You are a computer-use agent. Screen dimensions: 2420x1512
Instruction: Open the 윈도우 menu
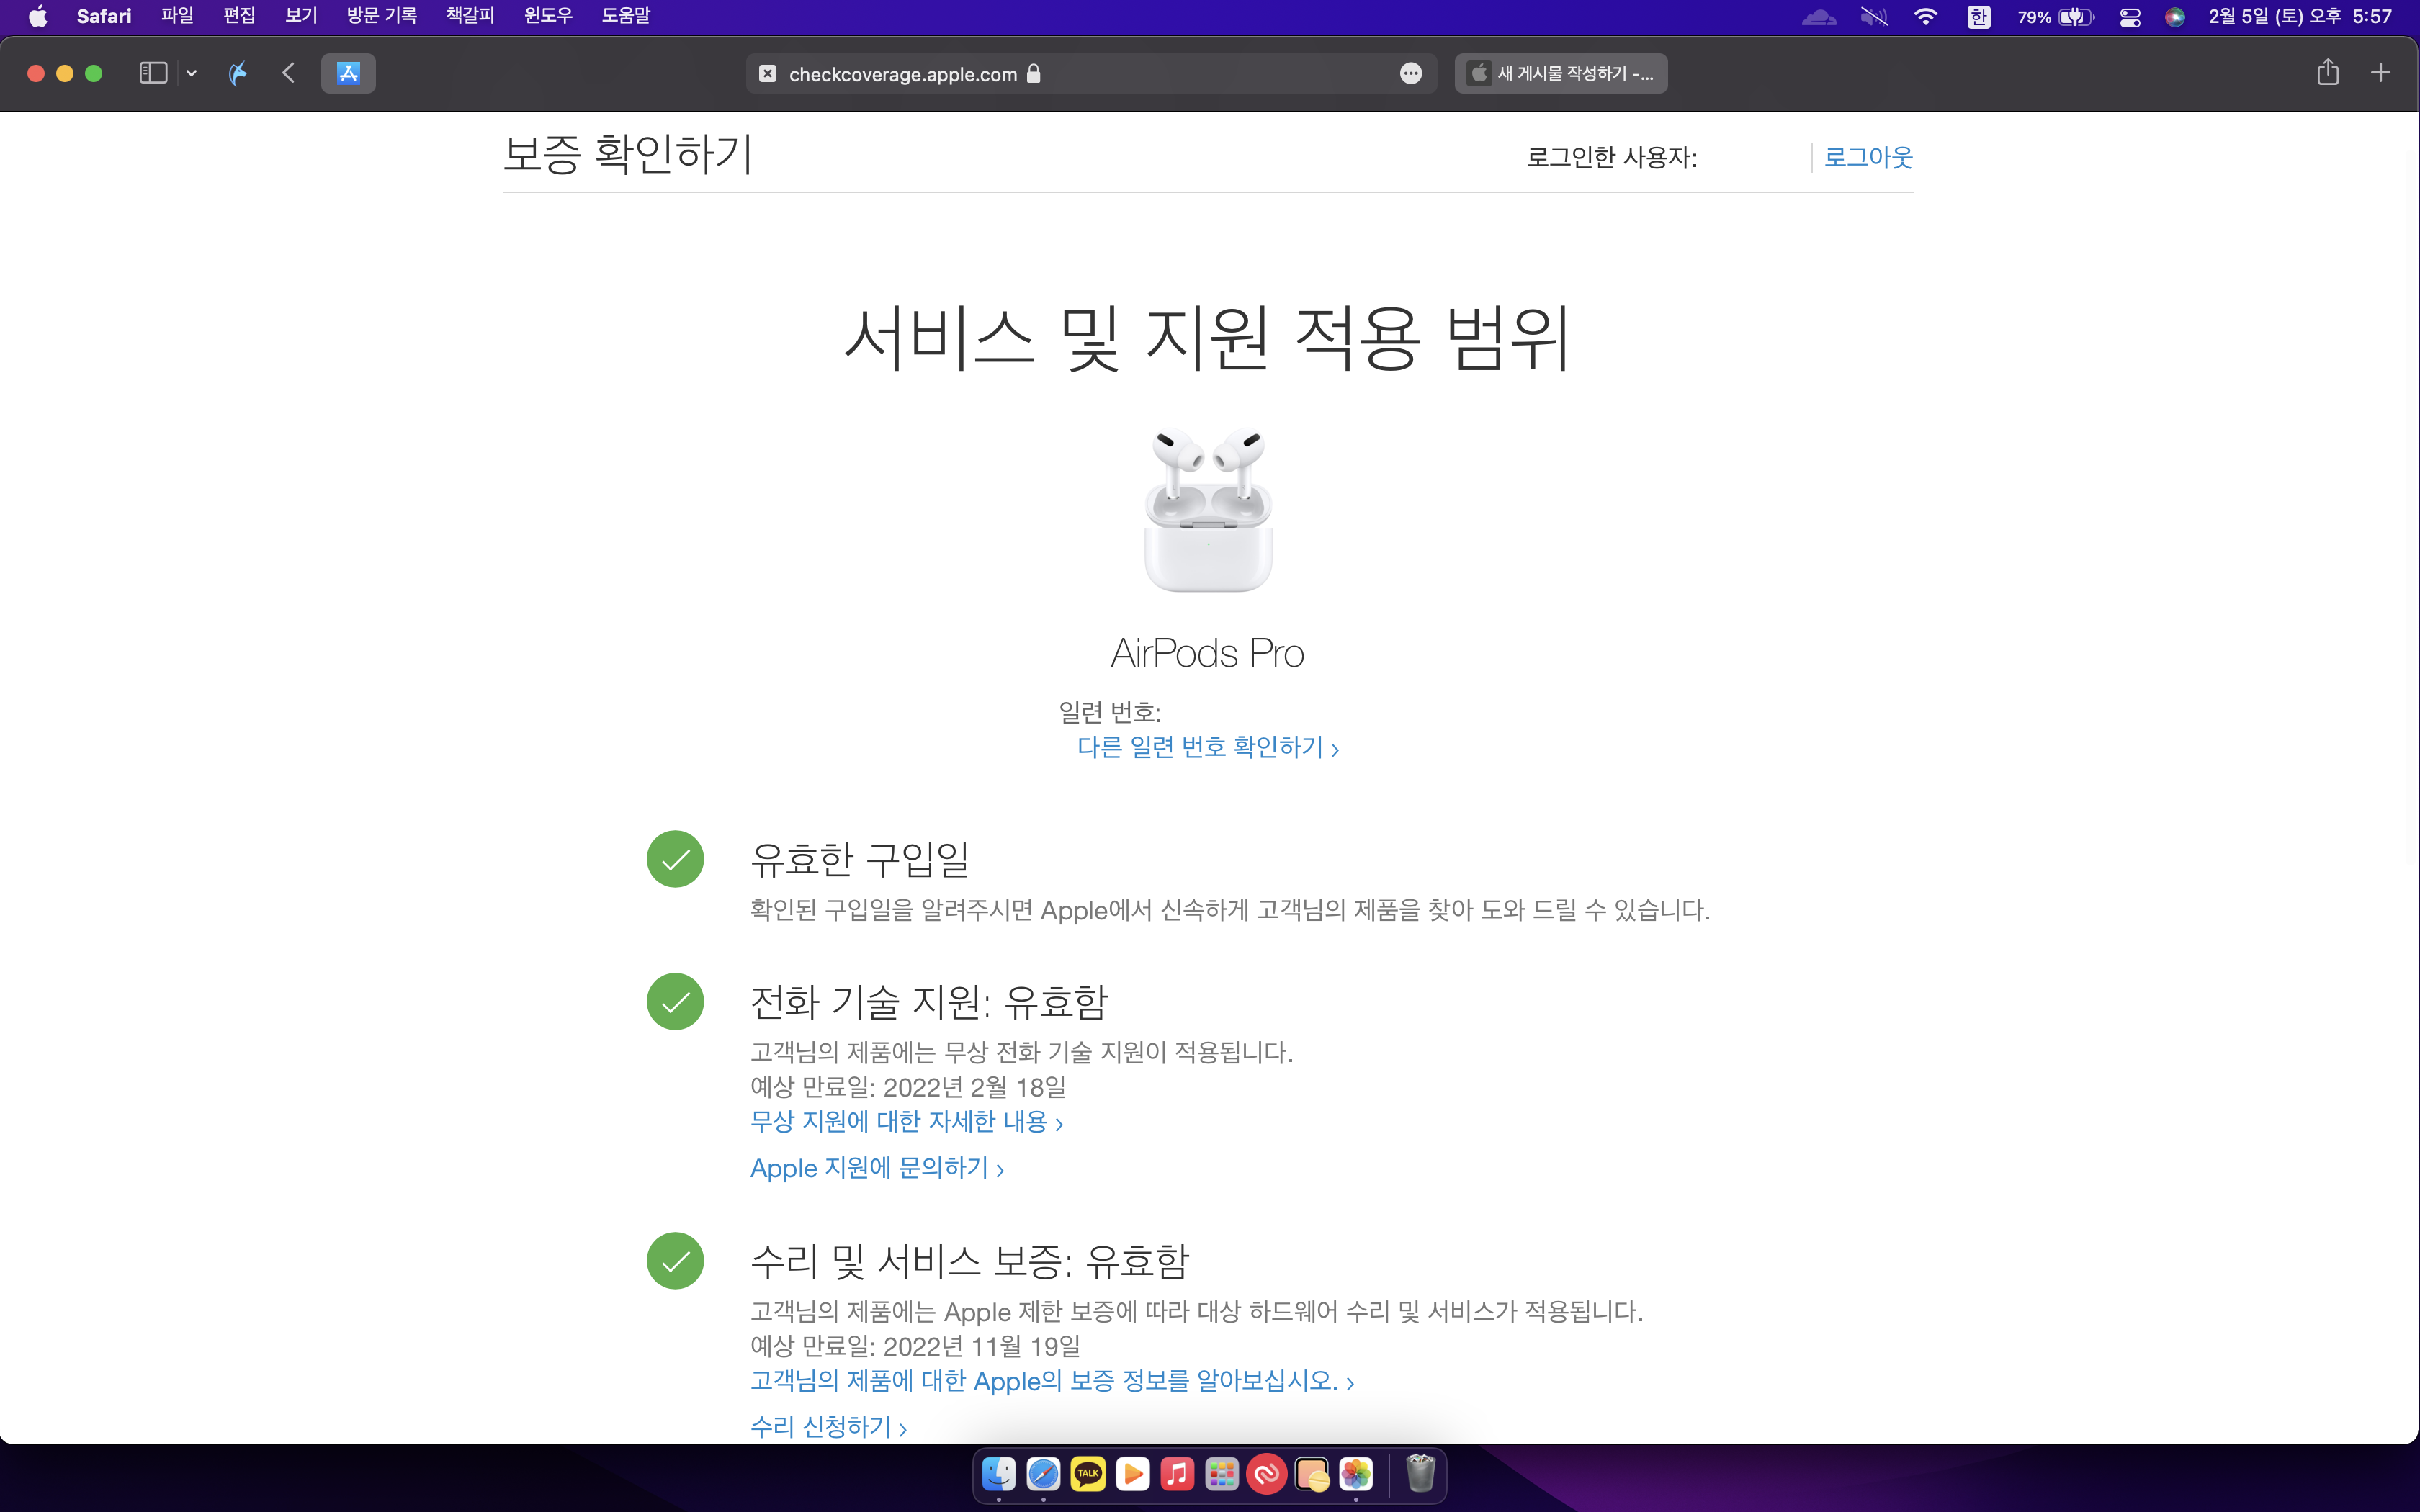(548, 16)
